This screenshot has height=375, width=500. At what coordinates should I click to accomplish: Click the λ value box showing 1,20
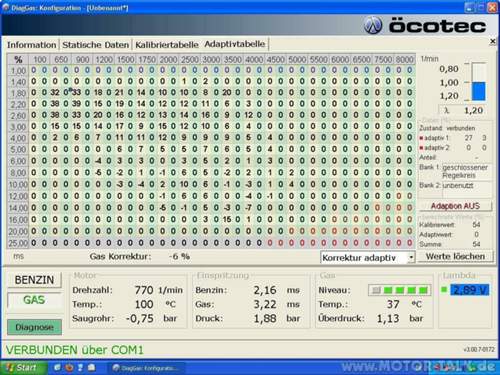tap(464, 110)
